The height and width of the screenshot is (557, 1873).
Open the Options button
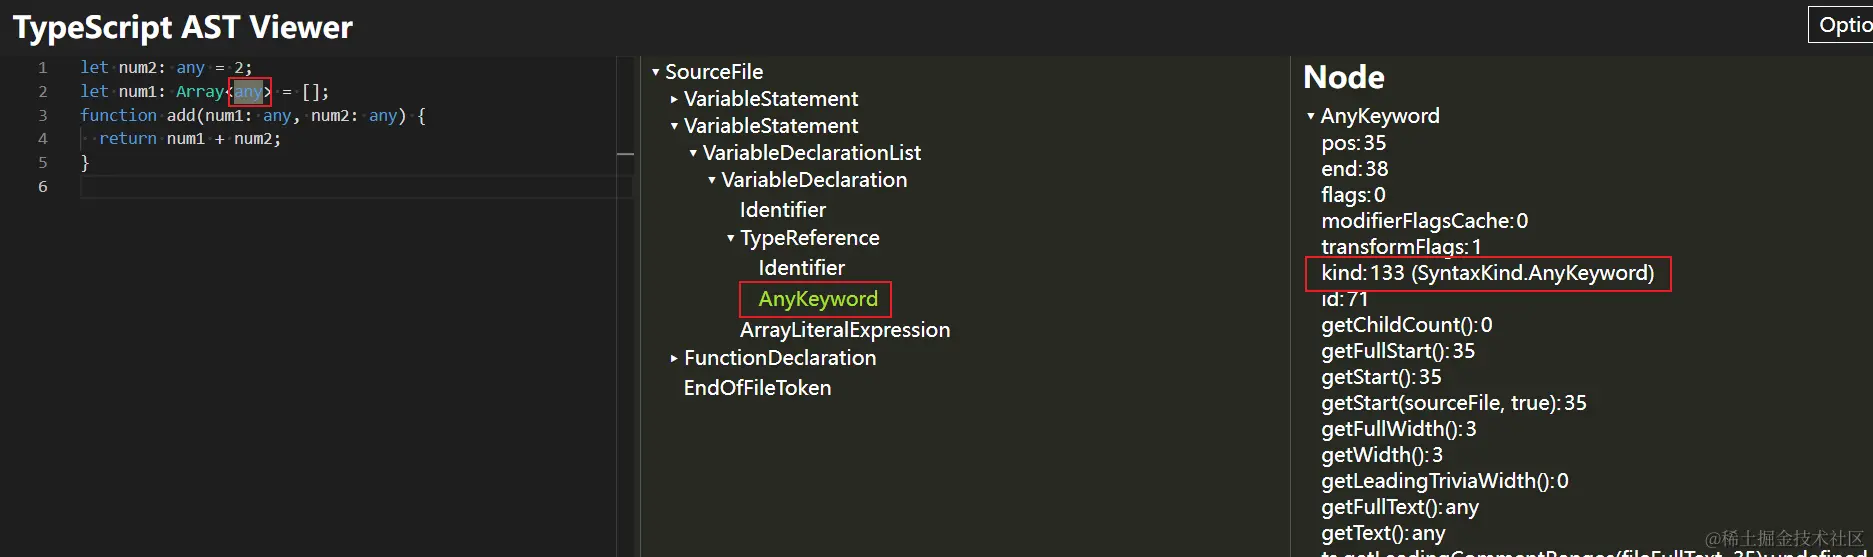[1840, 25]
